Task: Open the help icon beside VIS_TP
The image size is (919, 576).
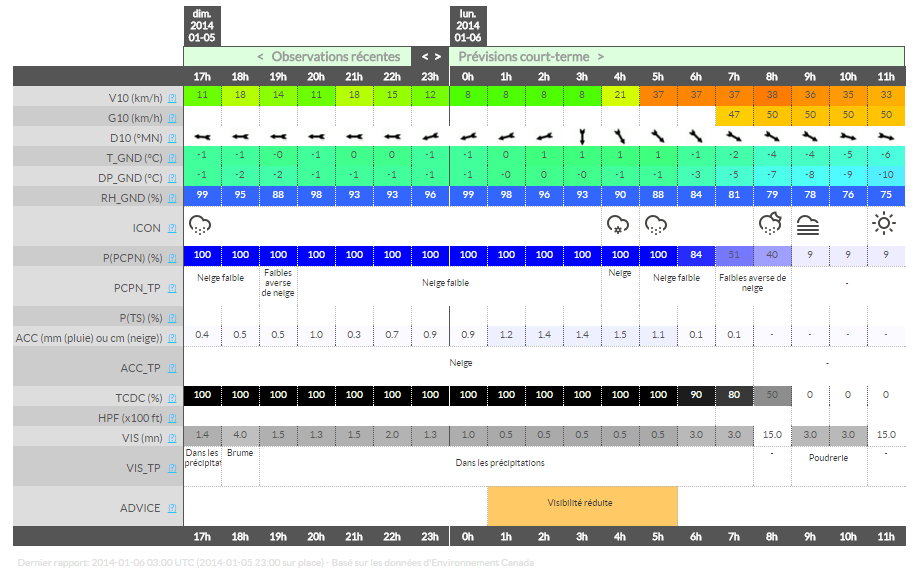Action: (172, 468)
